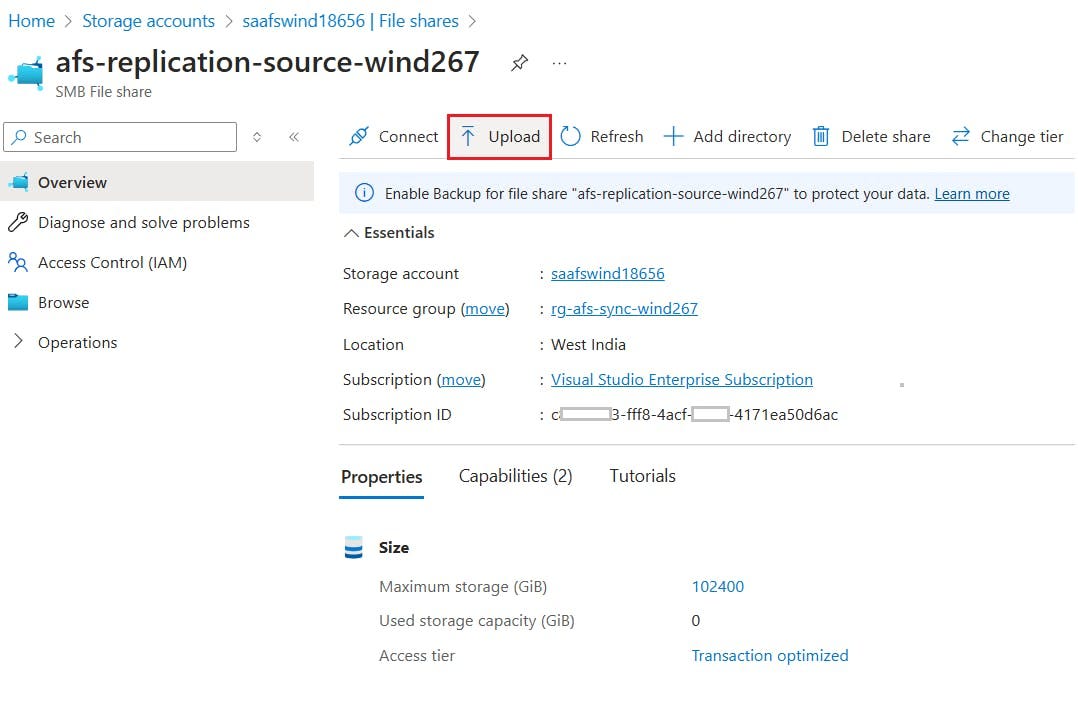Click move link beside Subscription
Image resolution: width=1078 pixels, height=702 pixels.
click(x=461, y=380)
